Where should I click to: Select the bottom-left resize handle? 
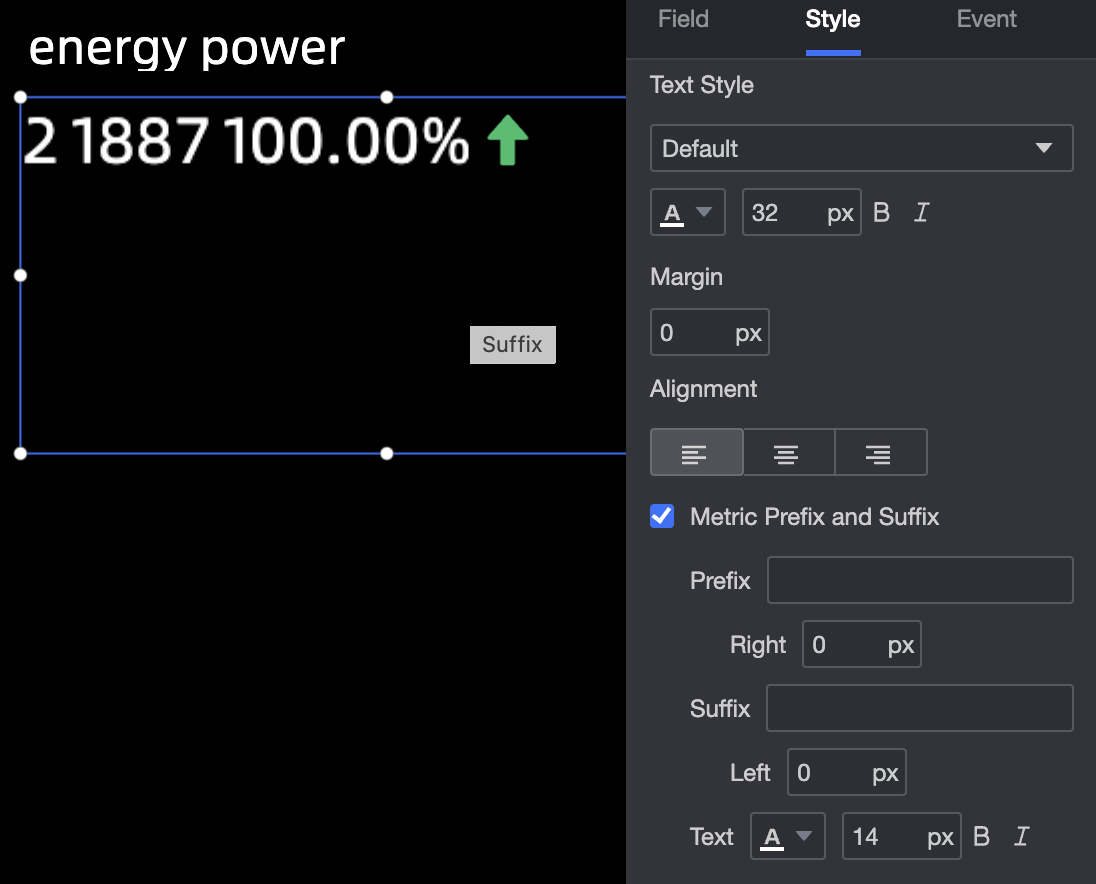pyautogui.click(x=20, y=454)
